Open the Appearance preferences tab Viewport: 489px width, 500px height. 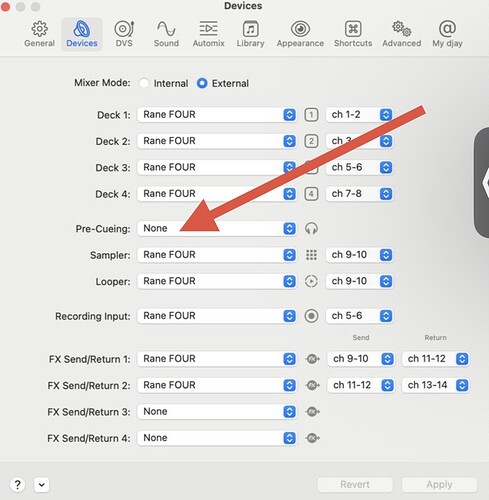point(300,34)
